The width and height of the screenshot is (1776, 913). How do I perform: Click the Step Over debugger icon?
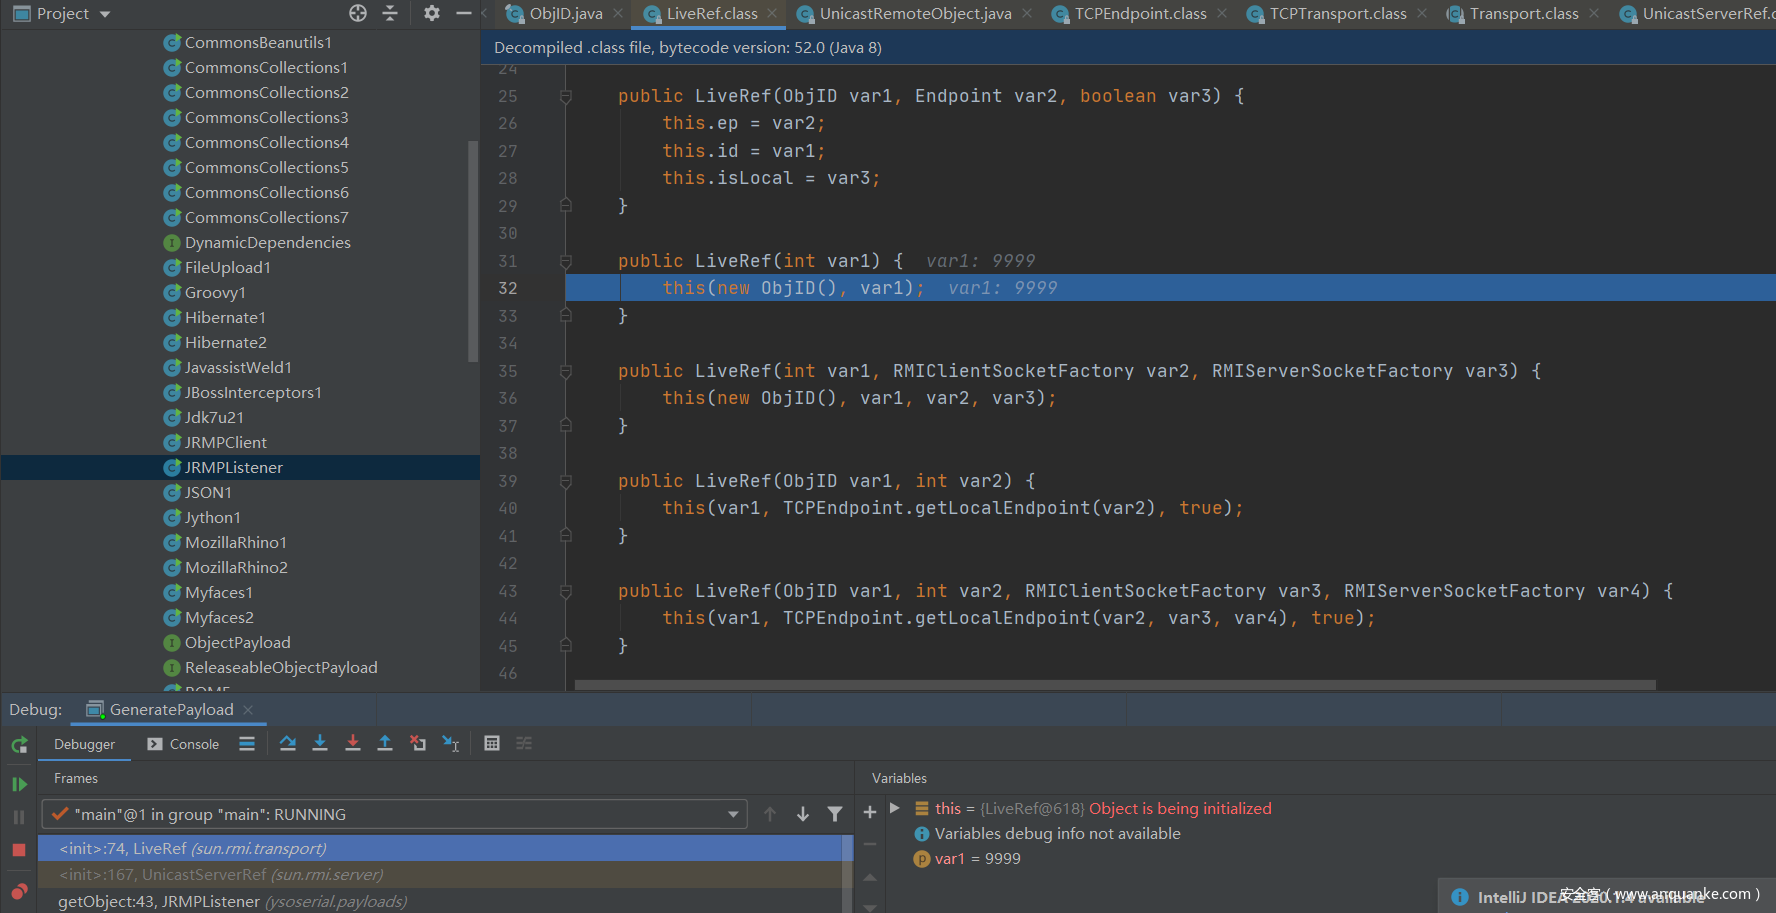(x=288, y=743)
